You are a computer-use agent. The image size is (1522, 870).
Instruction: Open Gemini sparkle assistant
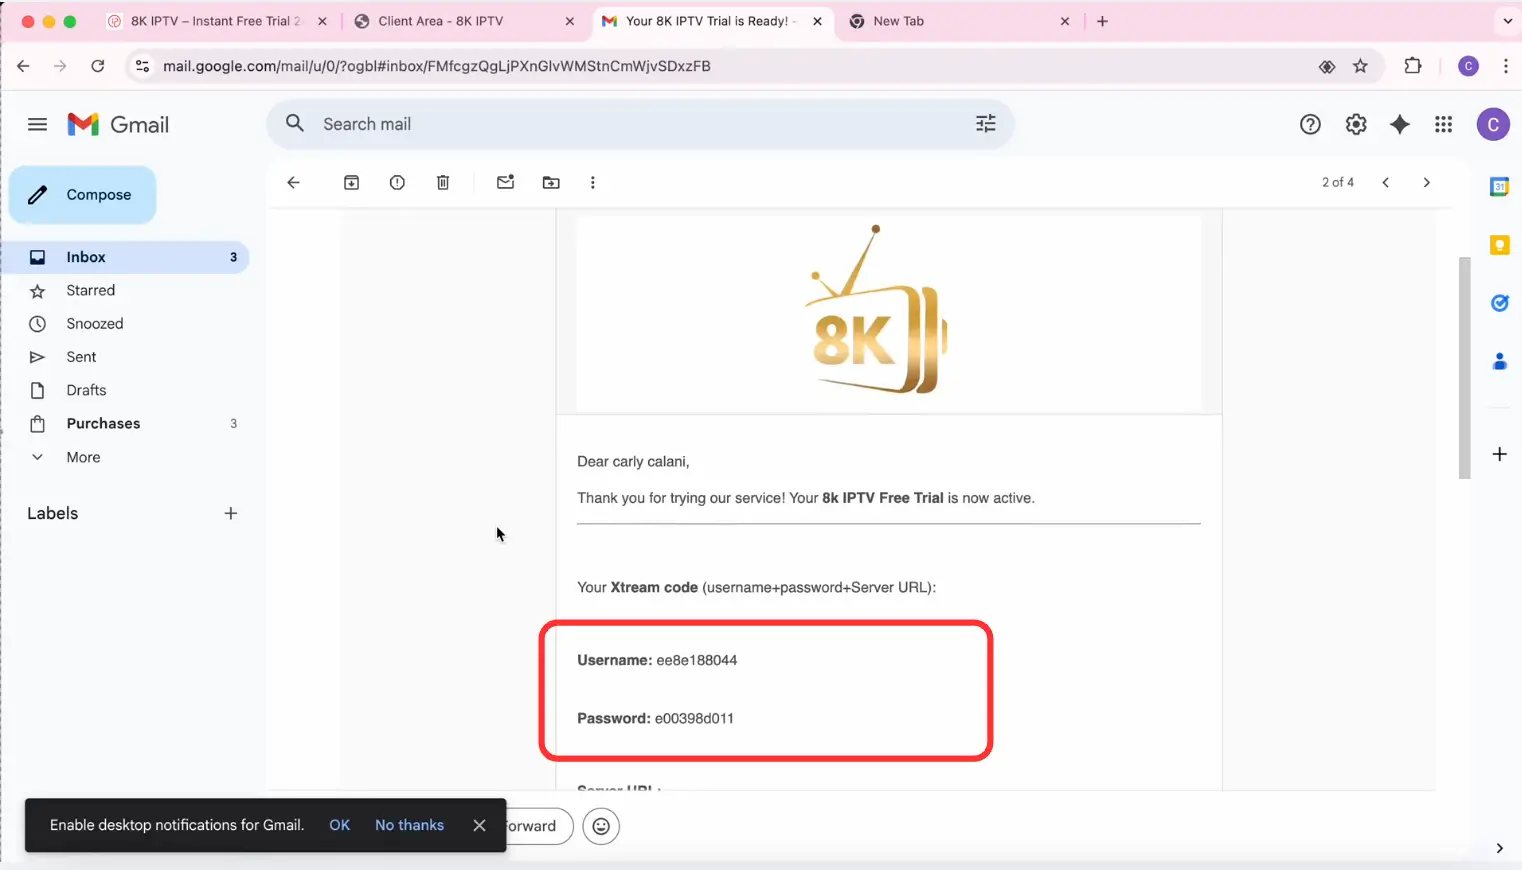pos(1399,124)
